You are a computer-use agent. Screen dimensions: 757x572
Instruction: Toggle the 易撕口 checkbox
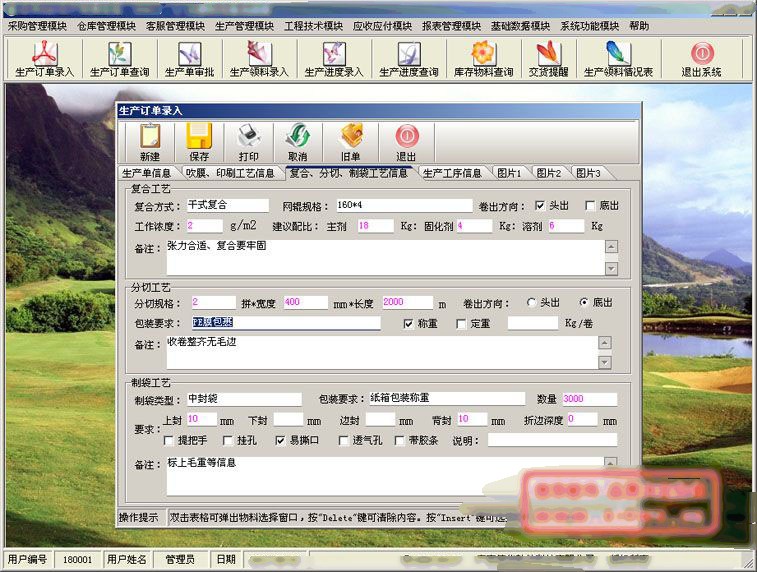280,440
